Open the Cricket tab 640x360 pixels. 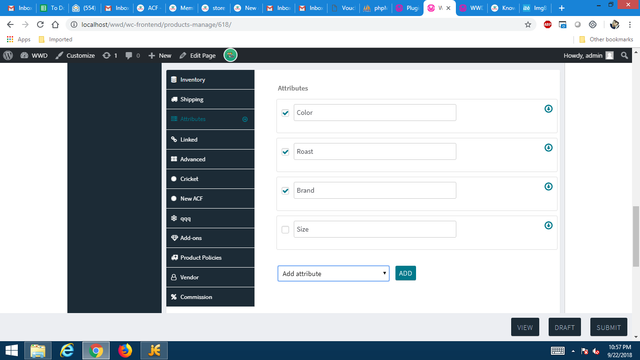point(210,179)
